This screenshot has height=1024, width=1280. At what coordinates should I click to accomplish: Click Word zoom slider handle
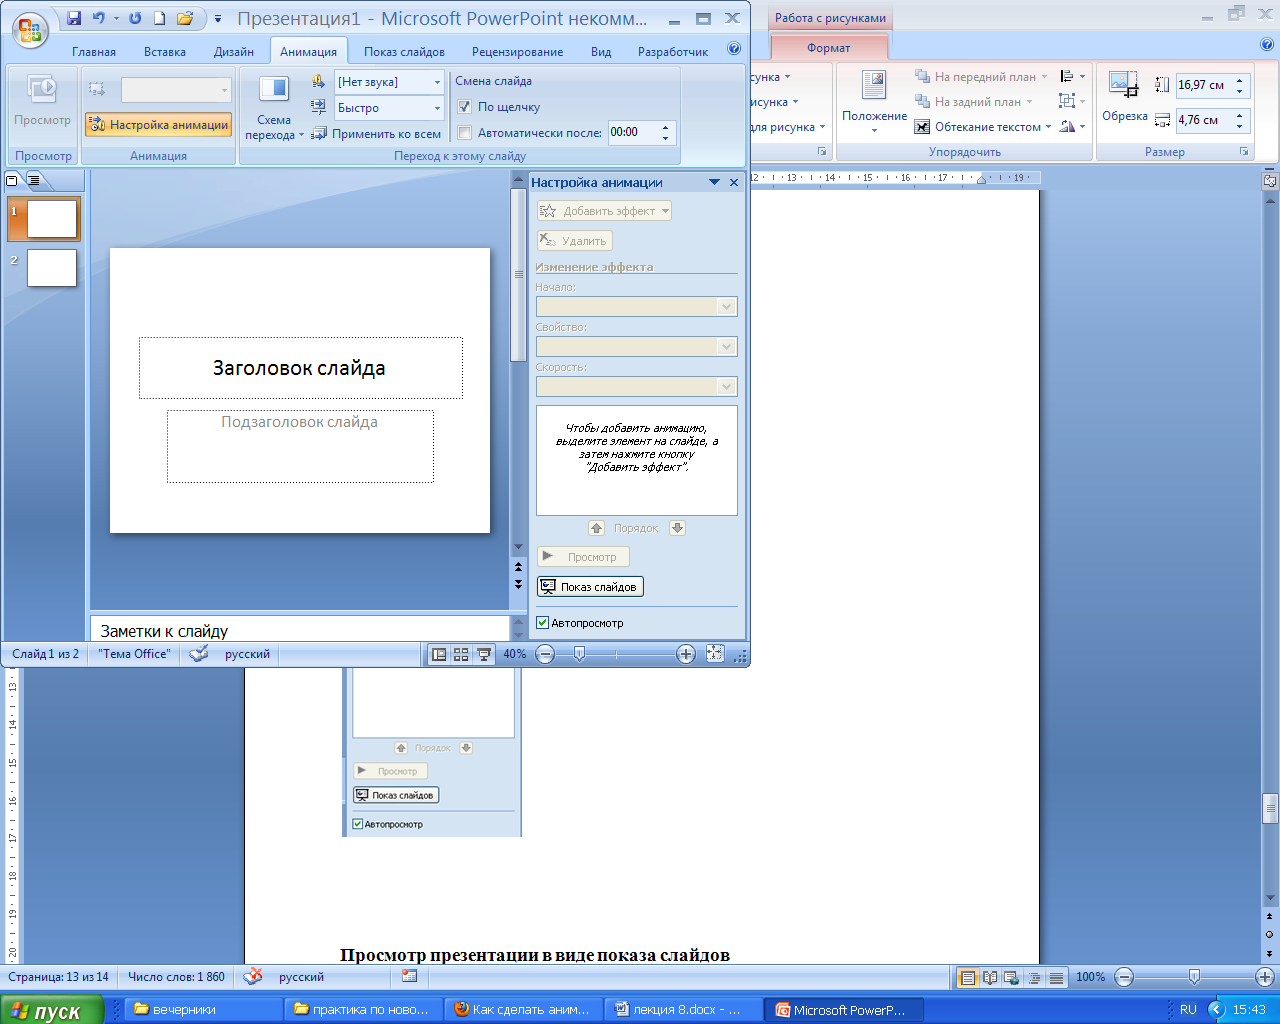pyautogui.click(x=1194, y=977)
